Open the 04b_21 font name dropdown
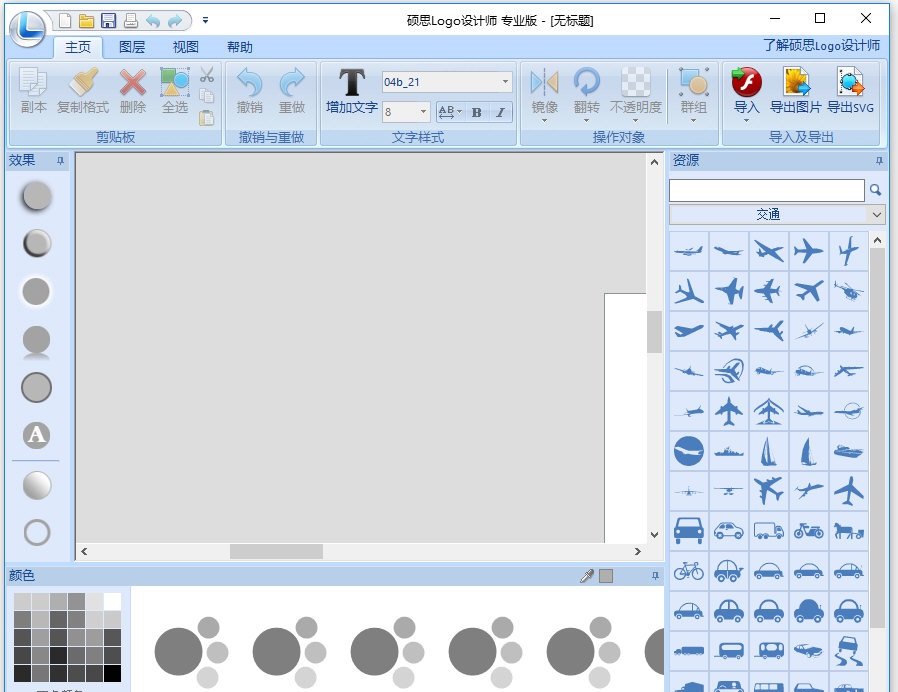The height and width of the screenshot is (692, 898). click(x=505, y=82)
